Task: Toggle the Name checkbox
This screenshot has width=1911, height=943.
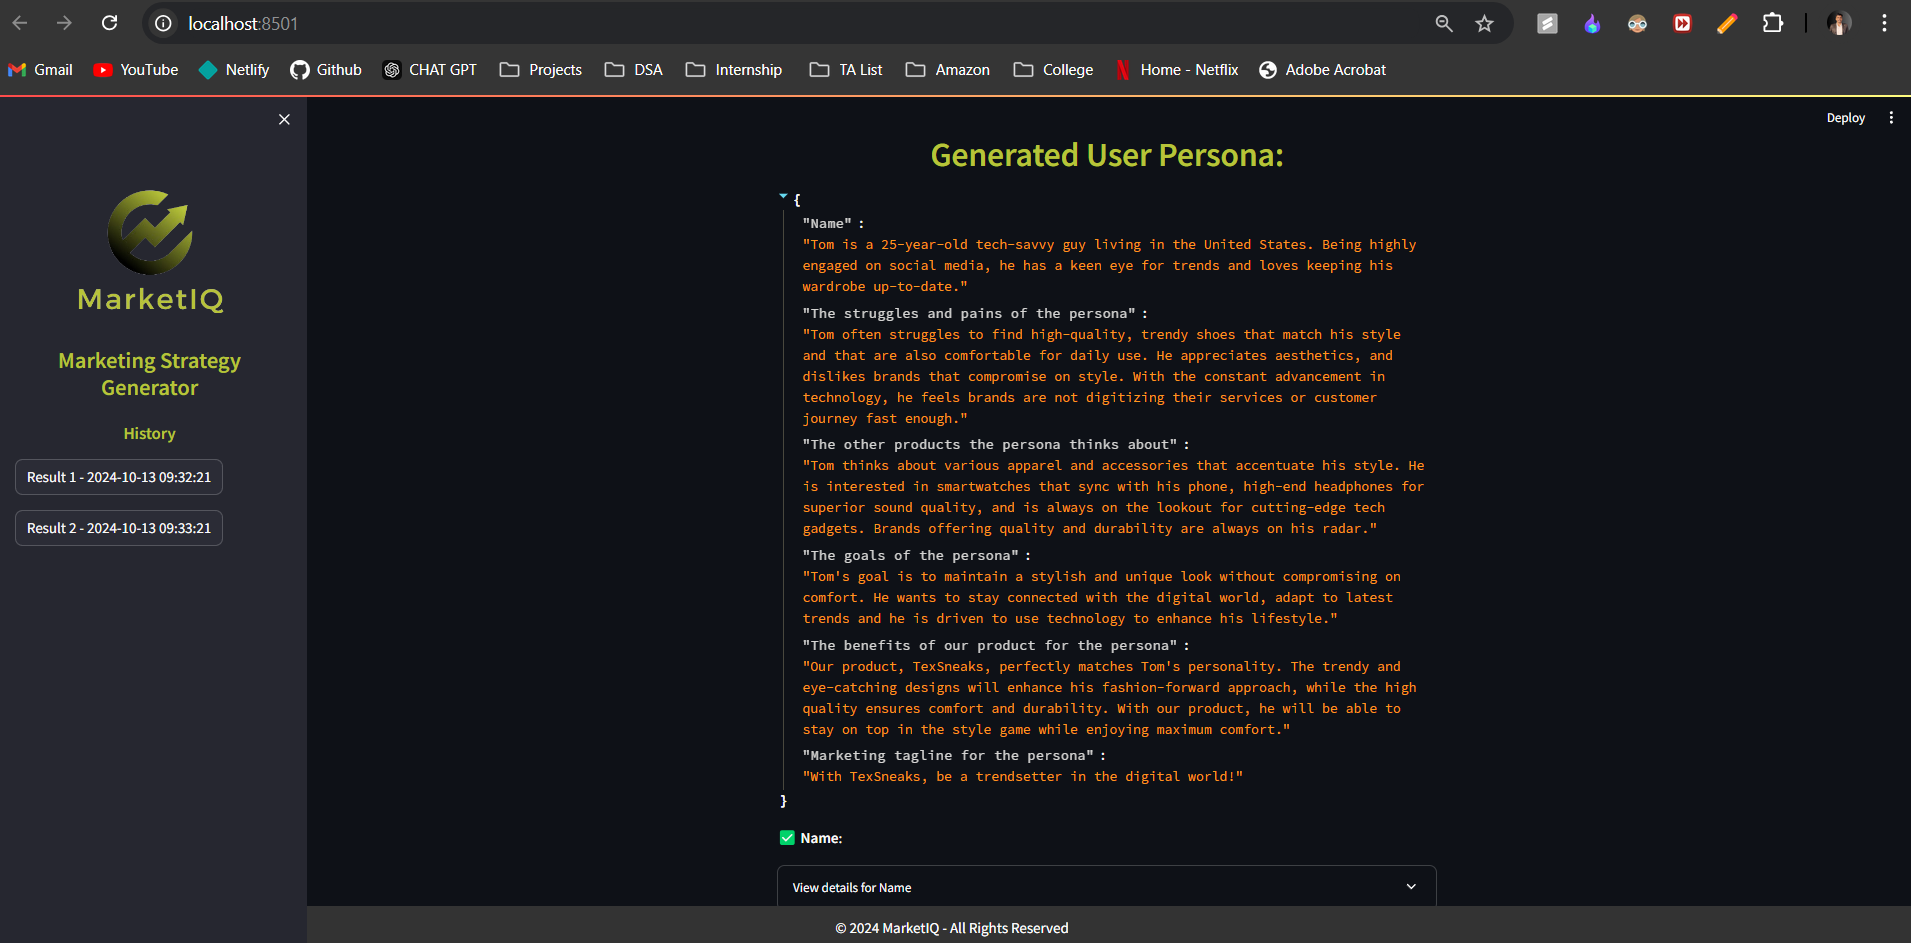Action: pos(787,838)
